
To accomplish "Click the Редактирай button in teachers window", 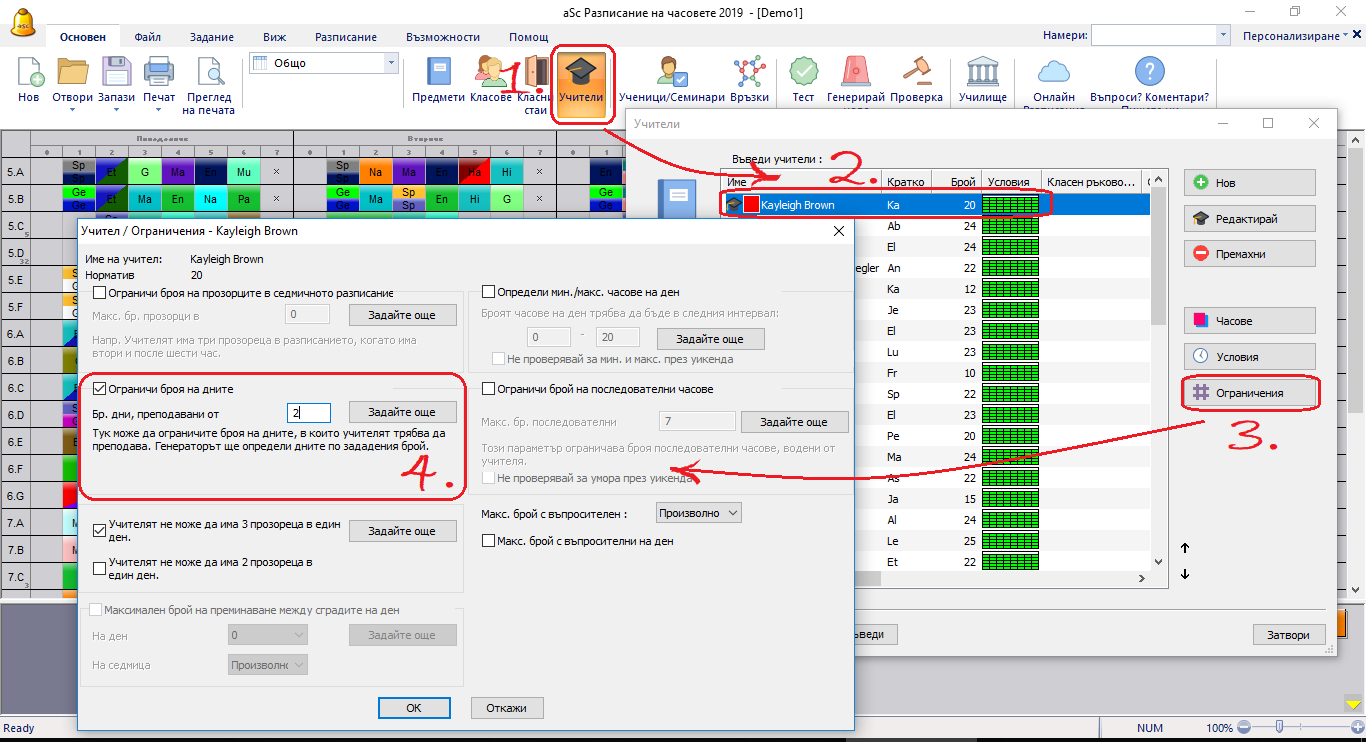I will (x=1249, y=218).
